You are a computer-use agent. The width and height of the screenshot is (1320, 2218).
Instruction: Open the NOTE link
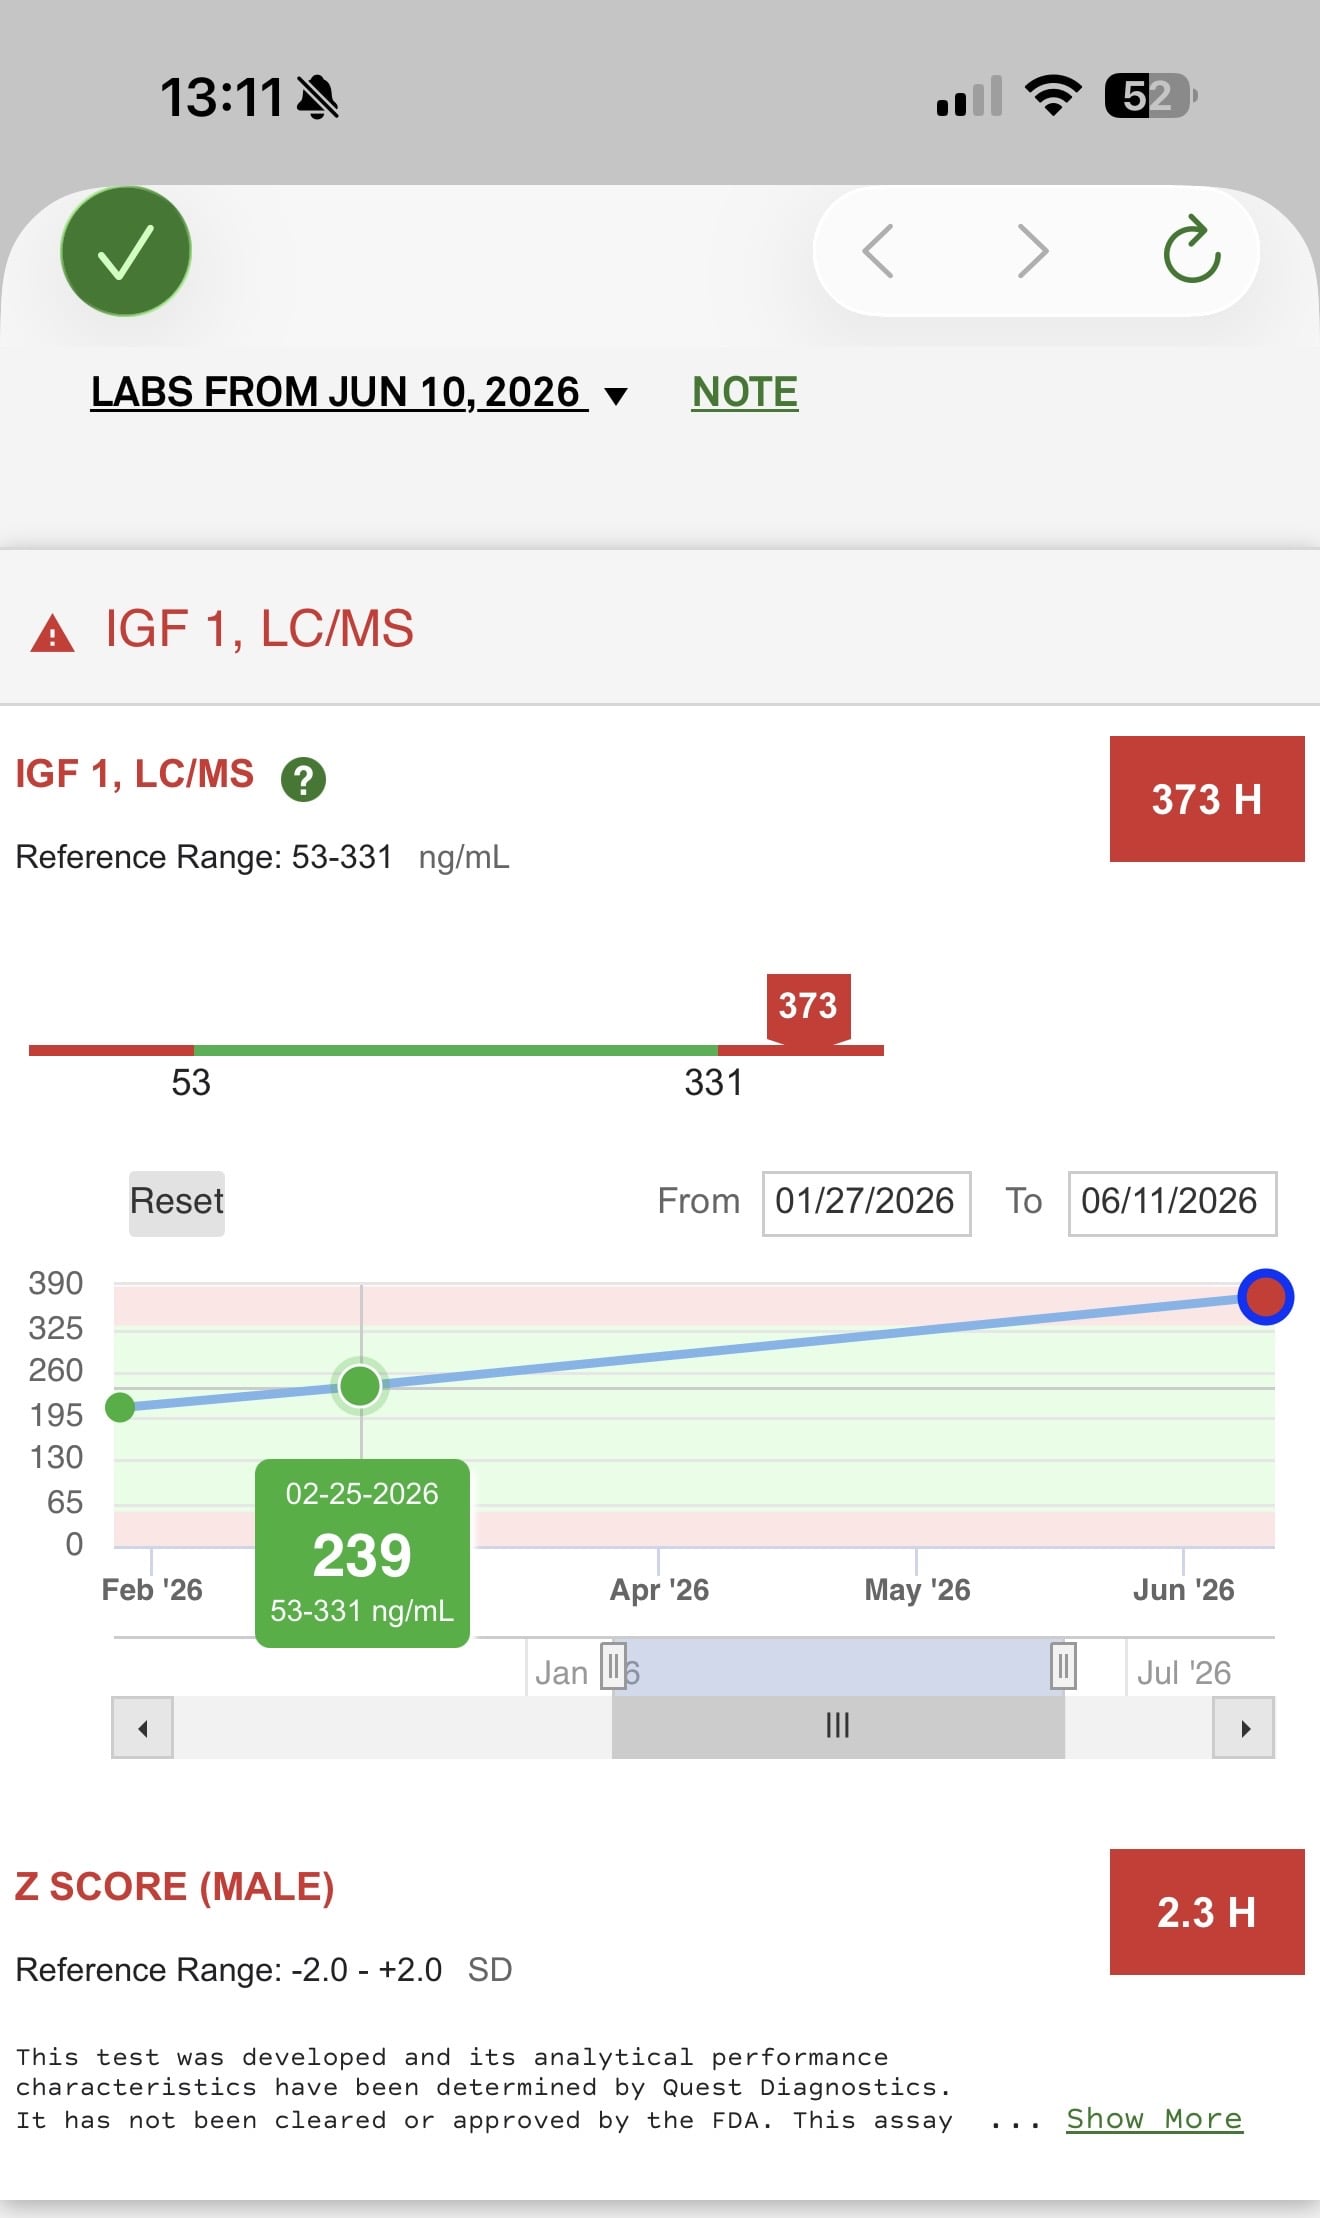pos(745,393)
